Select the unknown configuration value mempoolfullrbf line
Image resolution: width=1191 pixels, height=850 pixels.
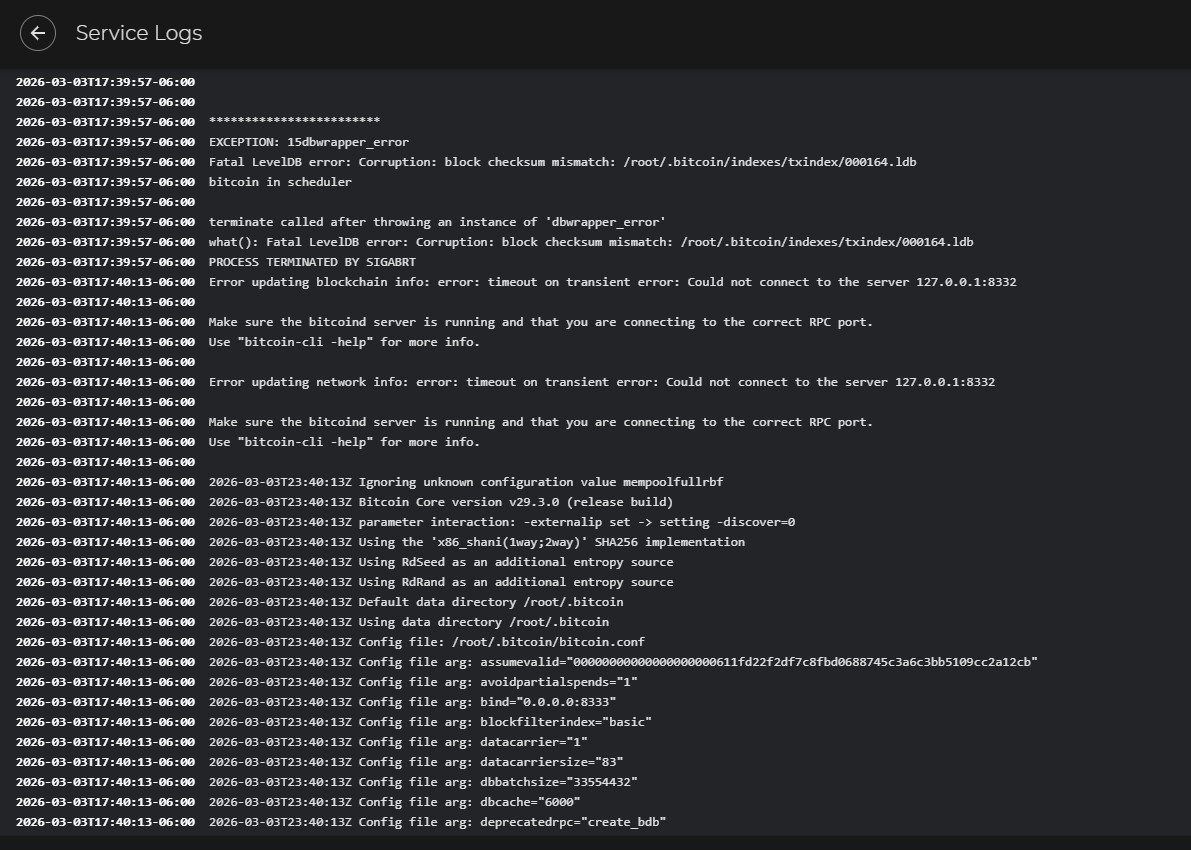coord(466,482)
